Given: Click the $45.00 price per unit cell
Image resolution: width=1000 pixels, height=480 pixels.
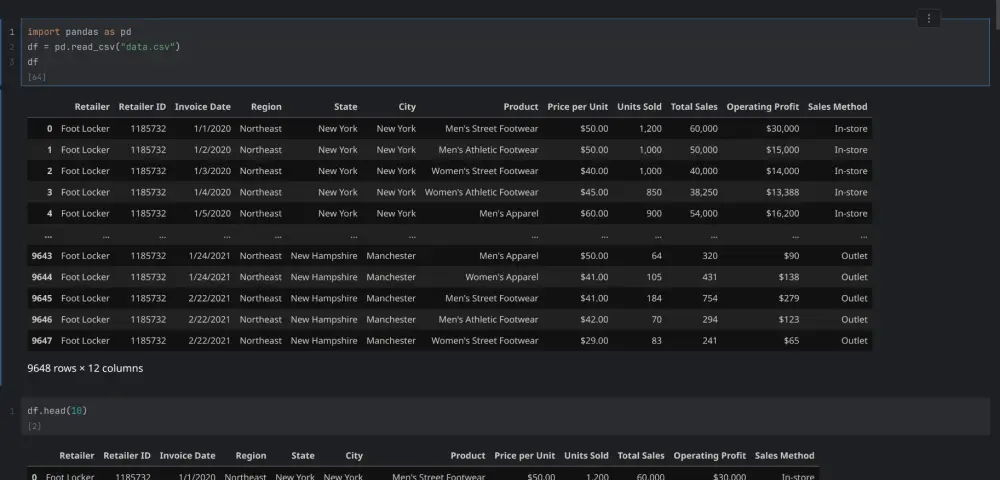Looking at the screenshot, I should point(594,193).
